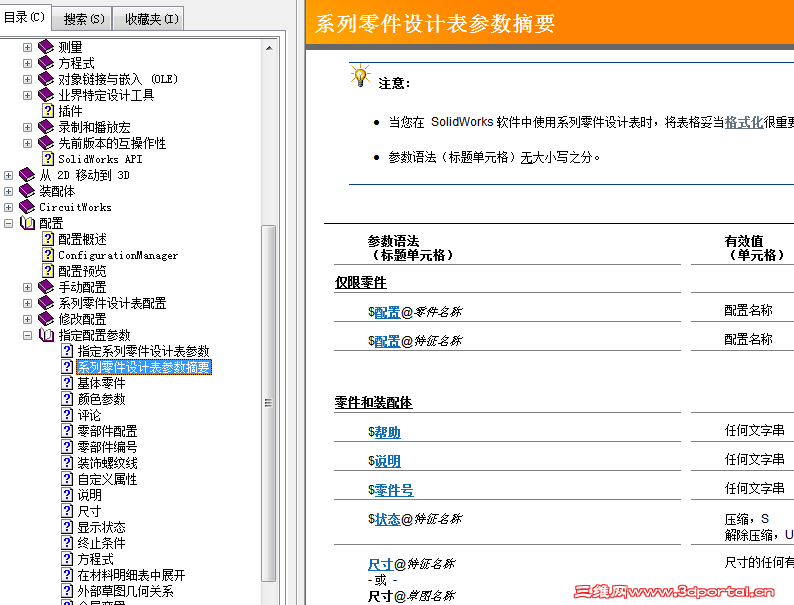Click the topic icon beside 评论
The width and height of the screenshot is (794, 605).
[67, 415]
